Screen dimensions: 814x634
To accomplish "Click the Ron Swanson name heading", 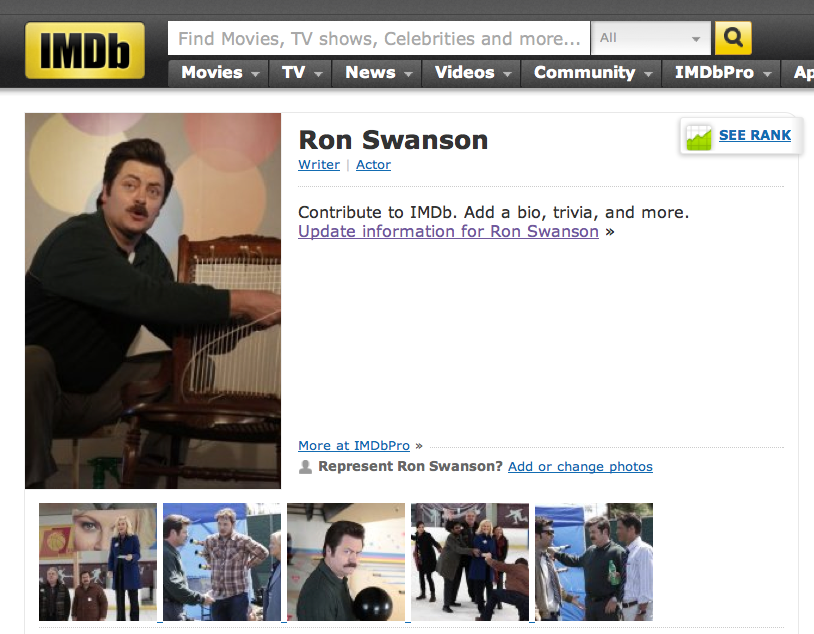I will pos(393,140).
